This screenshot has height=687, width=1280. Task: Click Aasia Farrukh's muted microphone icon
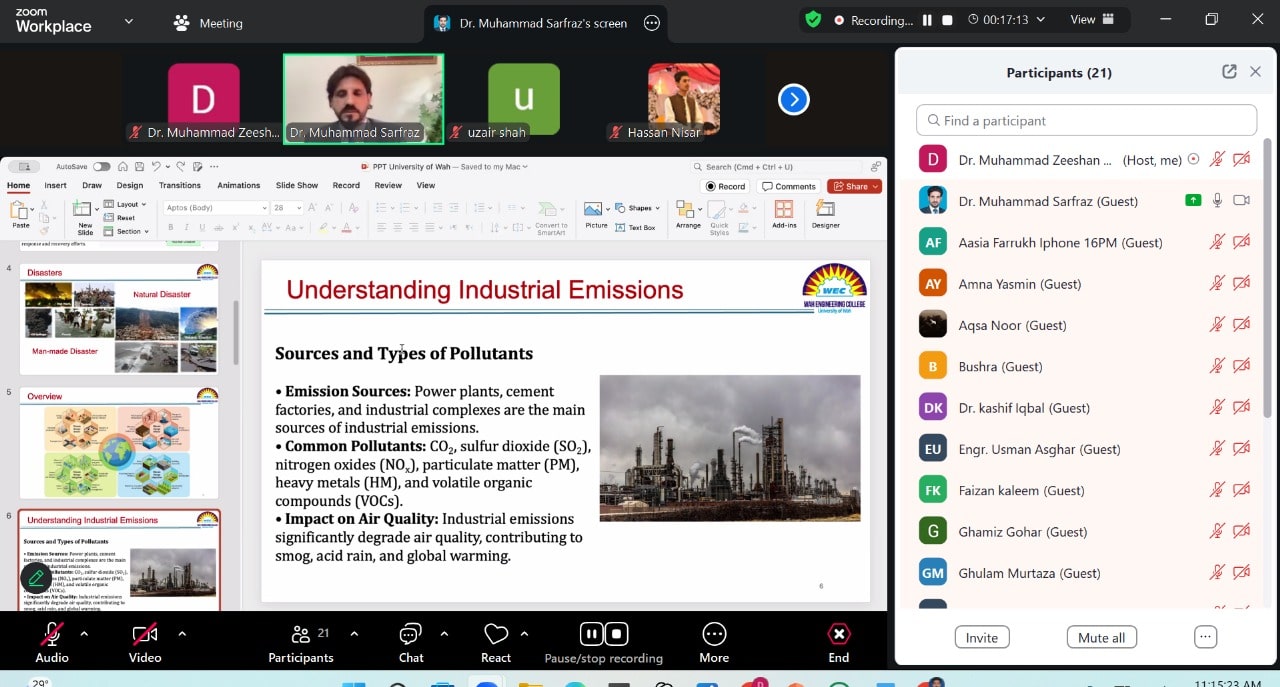[1217, 242]
